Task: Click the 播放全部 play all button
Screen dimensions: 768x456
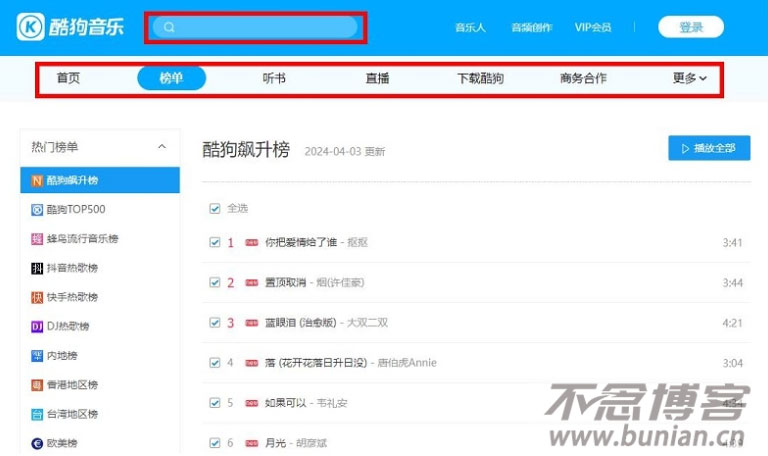Action: tap(709, 148)
